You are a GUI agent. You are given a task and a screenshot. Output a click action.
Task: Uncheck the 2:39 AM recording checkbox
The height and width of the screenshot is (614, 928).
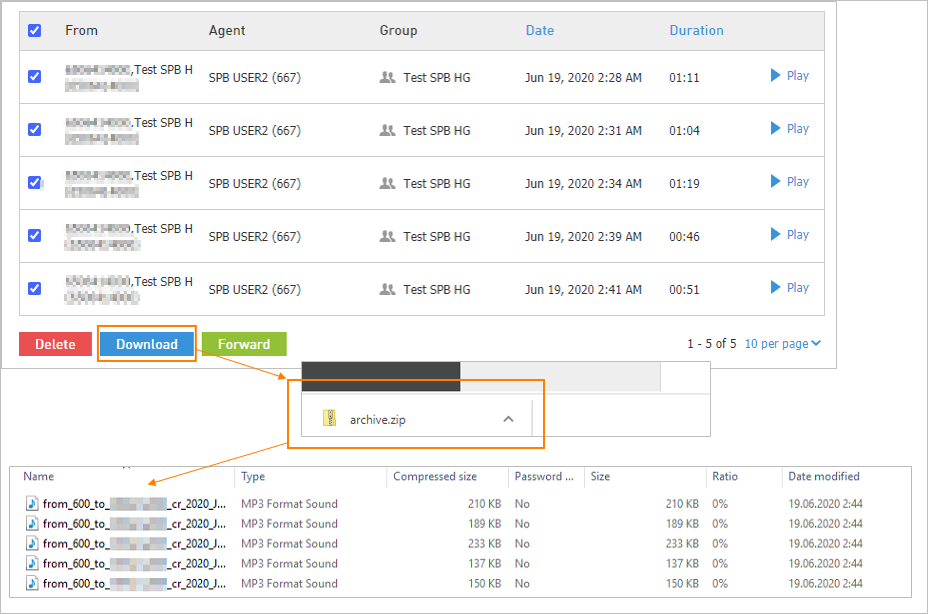pyautogui.click(x=34, y=235)
